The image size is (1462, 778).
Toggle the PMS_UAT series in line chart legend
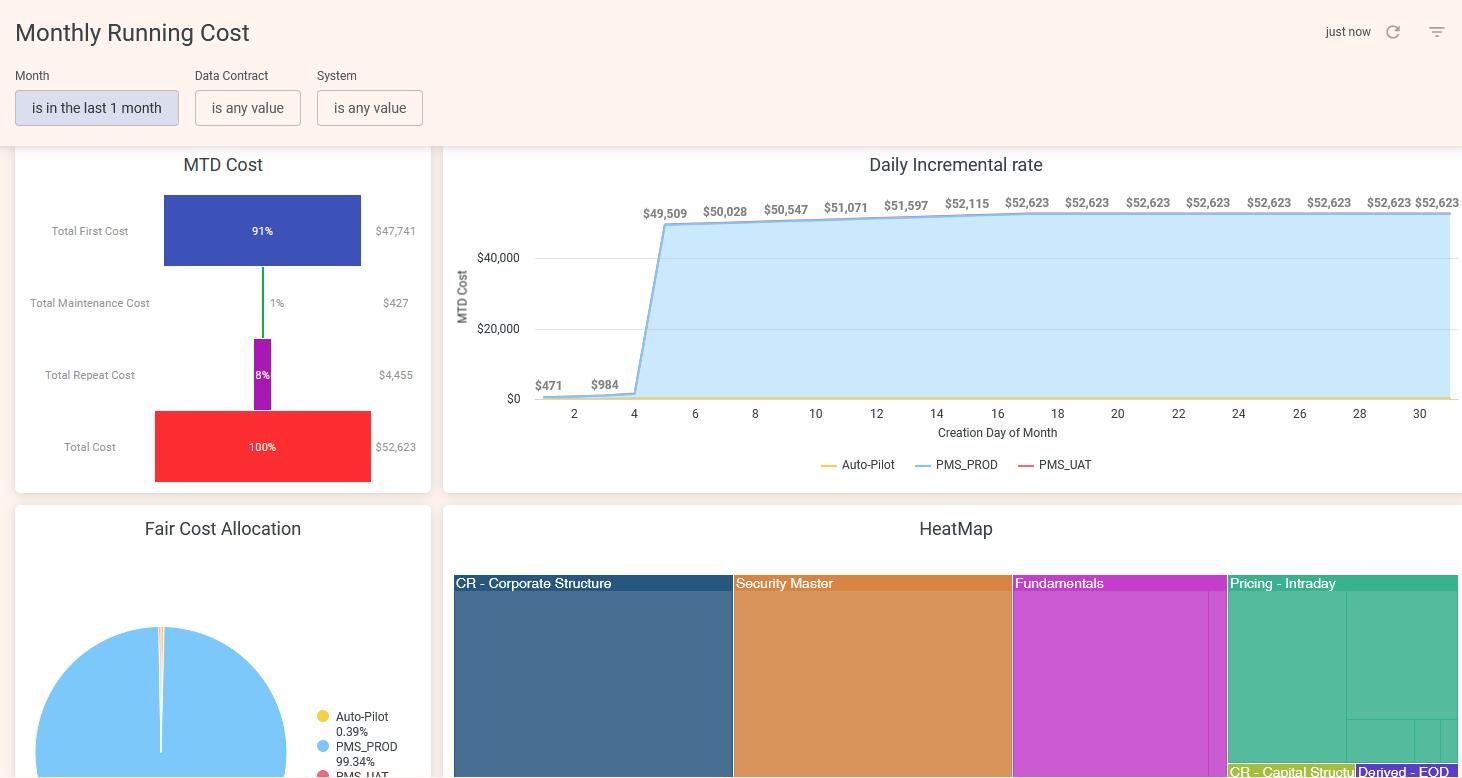tap(1055, 465)
